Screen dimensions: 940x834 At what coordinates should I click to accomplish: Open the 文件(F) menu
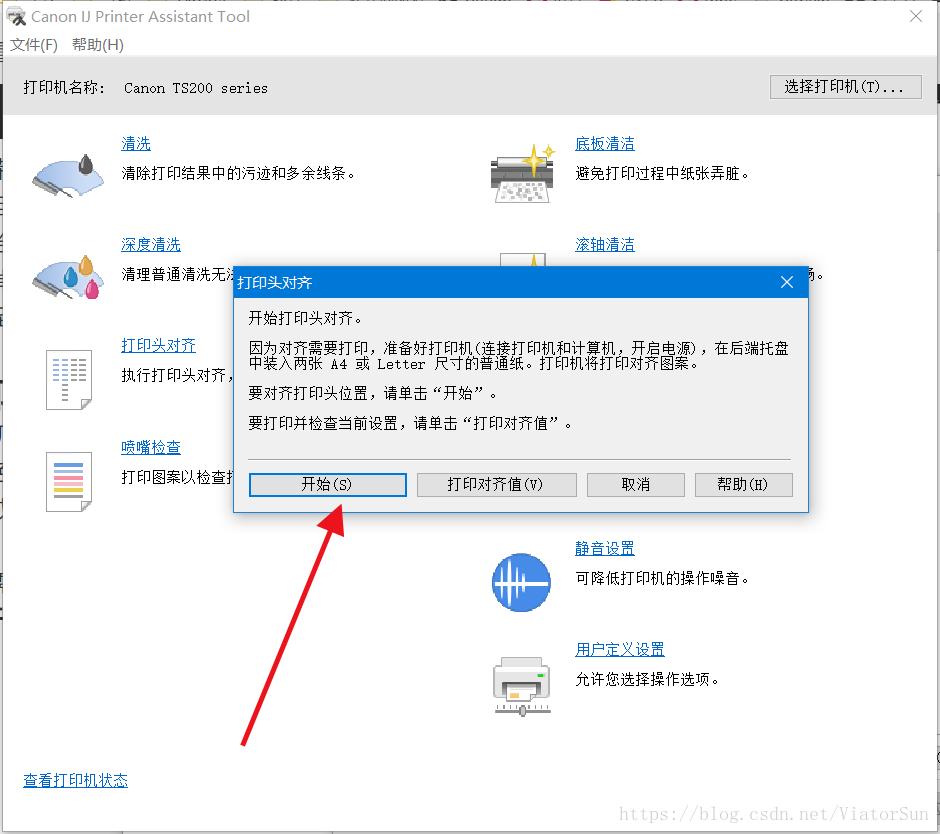(34, 45)
